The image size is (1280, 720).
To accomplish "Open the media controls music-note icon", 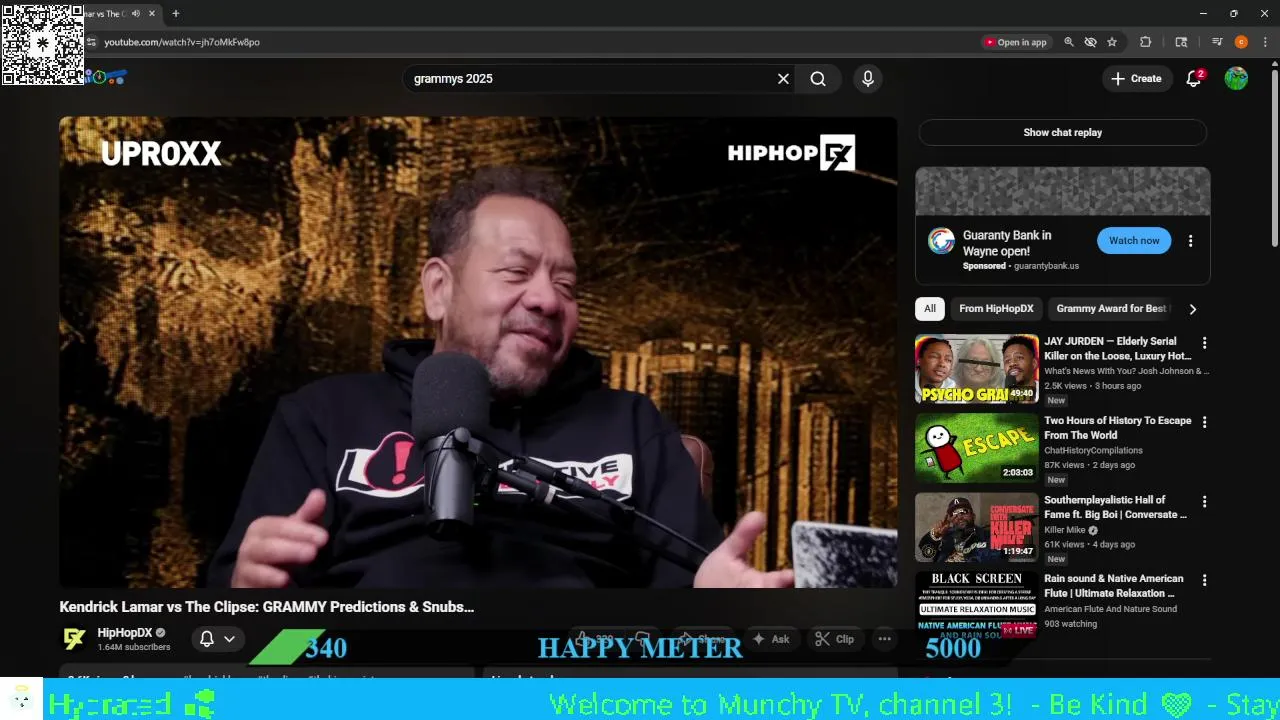I will point(1217,42).
